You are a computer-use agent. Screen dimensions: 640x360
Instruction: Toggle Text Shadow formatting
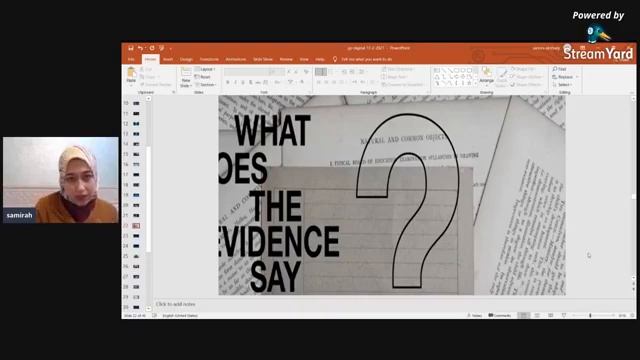tap(251, 82)
